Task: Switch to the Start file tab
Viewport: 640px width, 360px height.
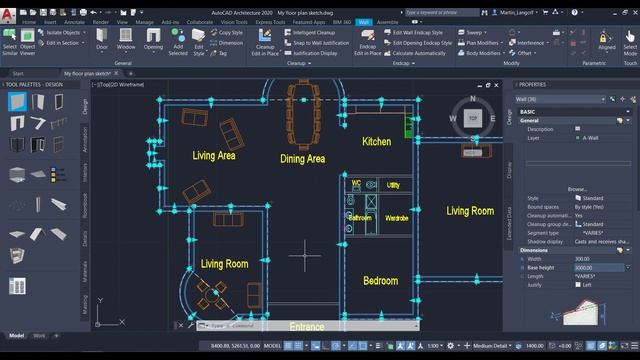Action: (x=18, y=73)
